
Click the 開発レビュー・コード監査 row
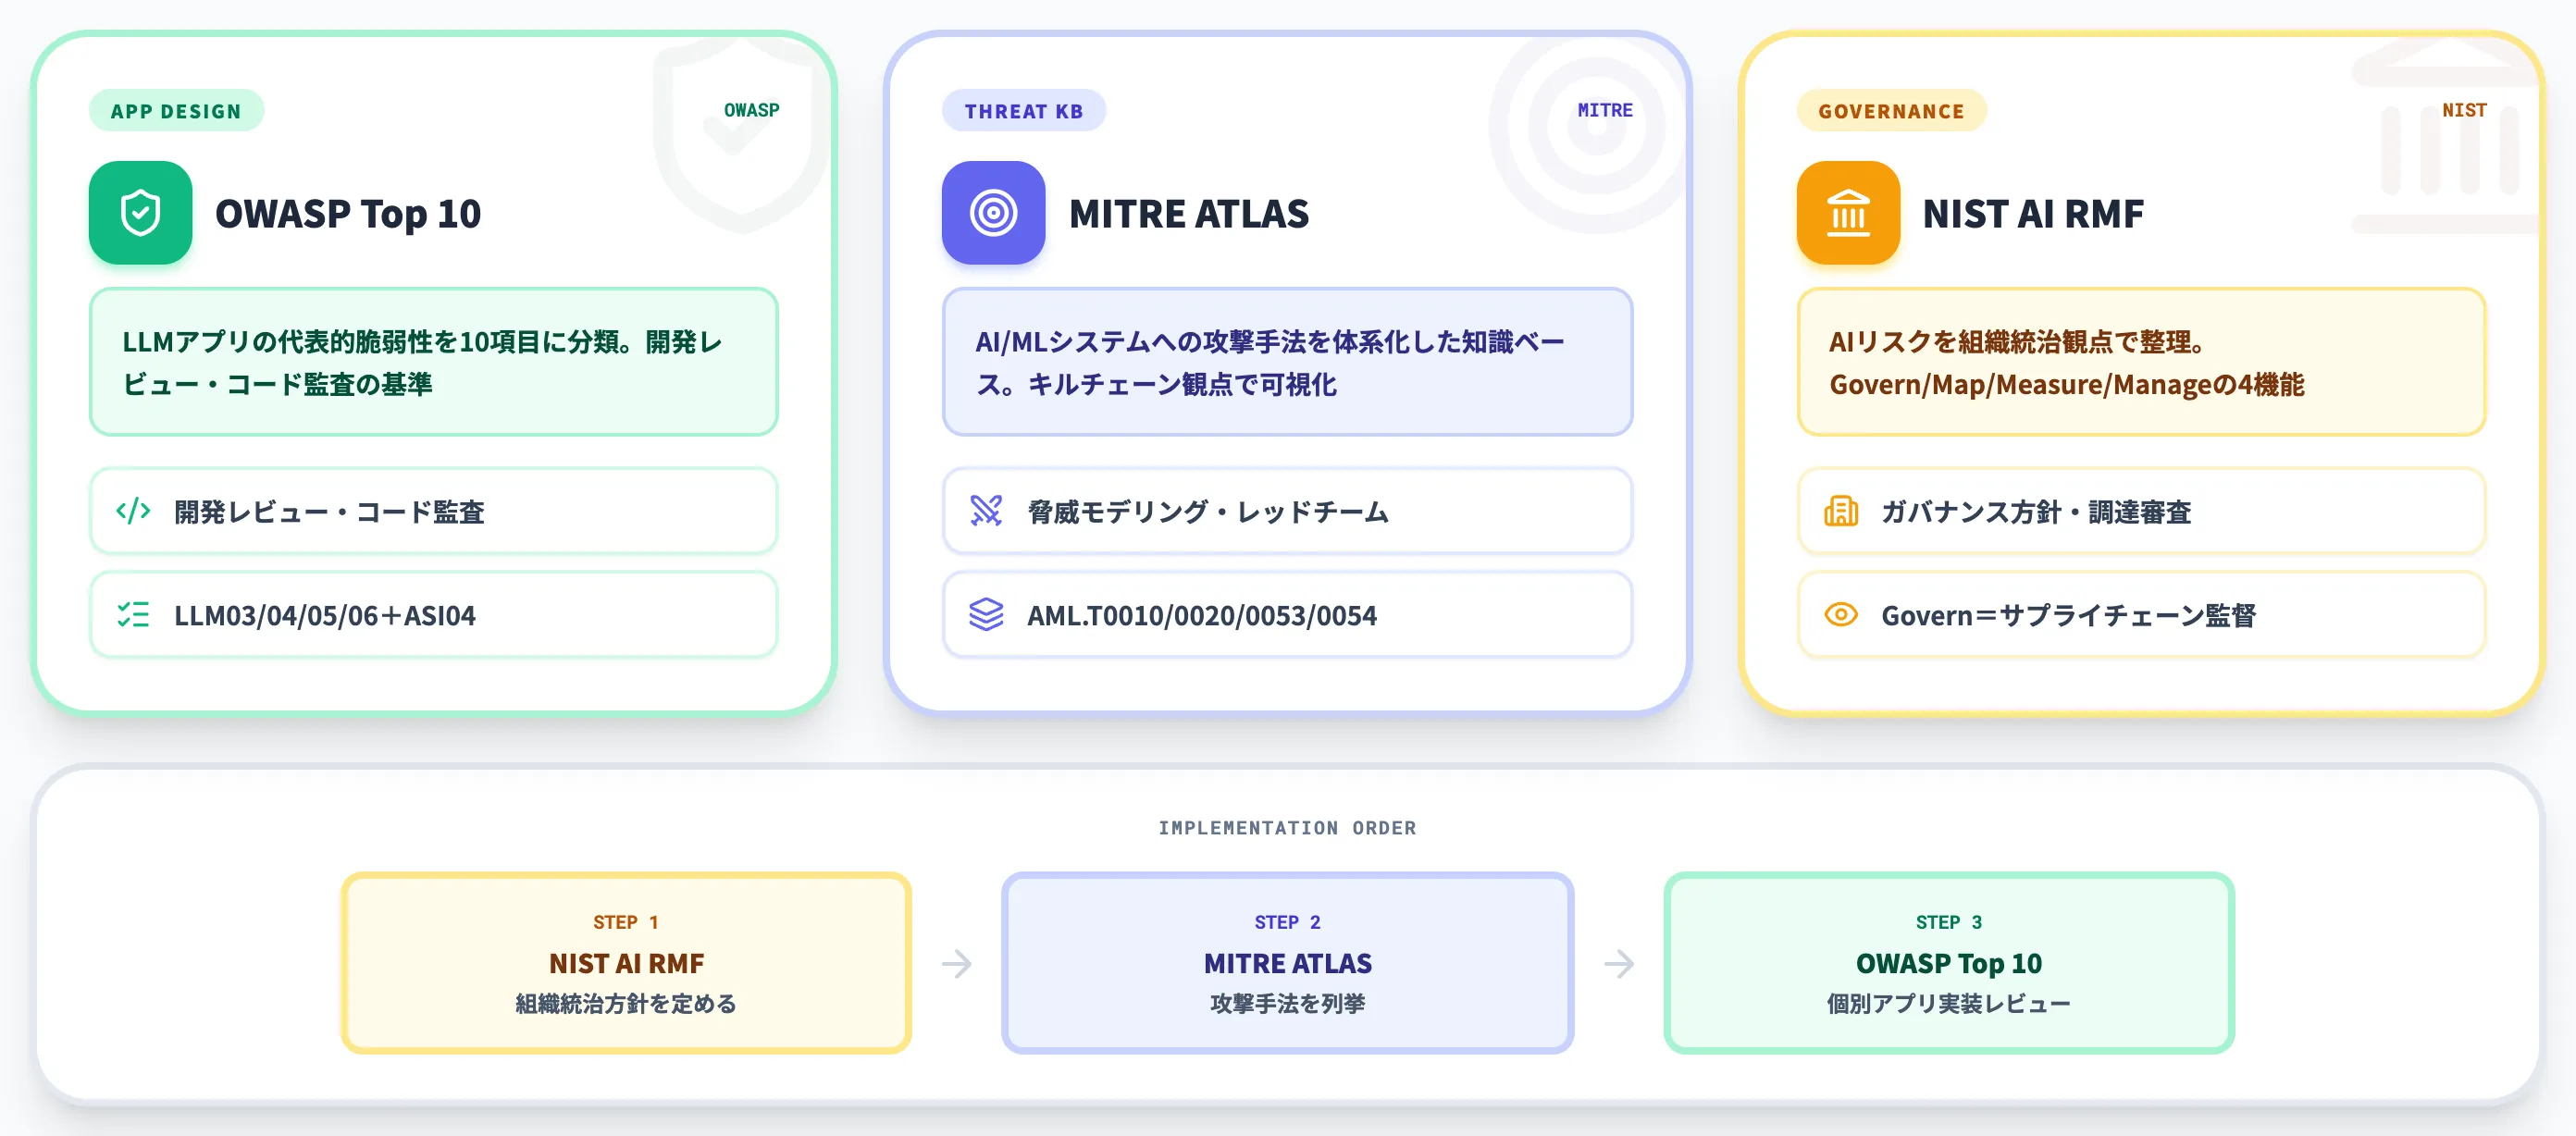[434, 511]
